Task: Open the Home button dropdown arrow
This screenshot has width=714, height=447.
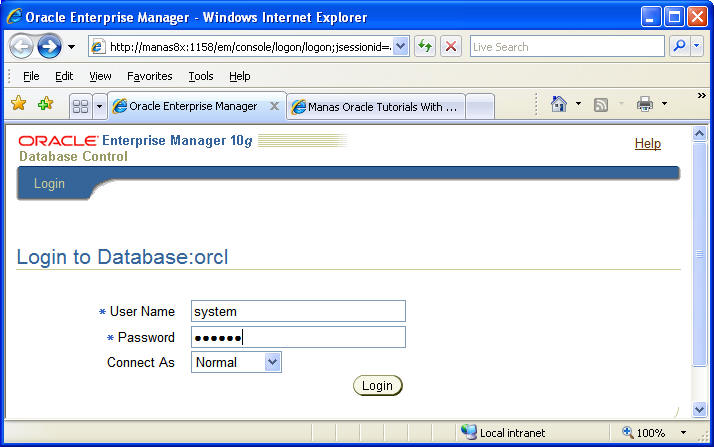Action: (x=578, y=104)
